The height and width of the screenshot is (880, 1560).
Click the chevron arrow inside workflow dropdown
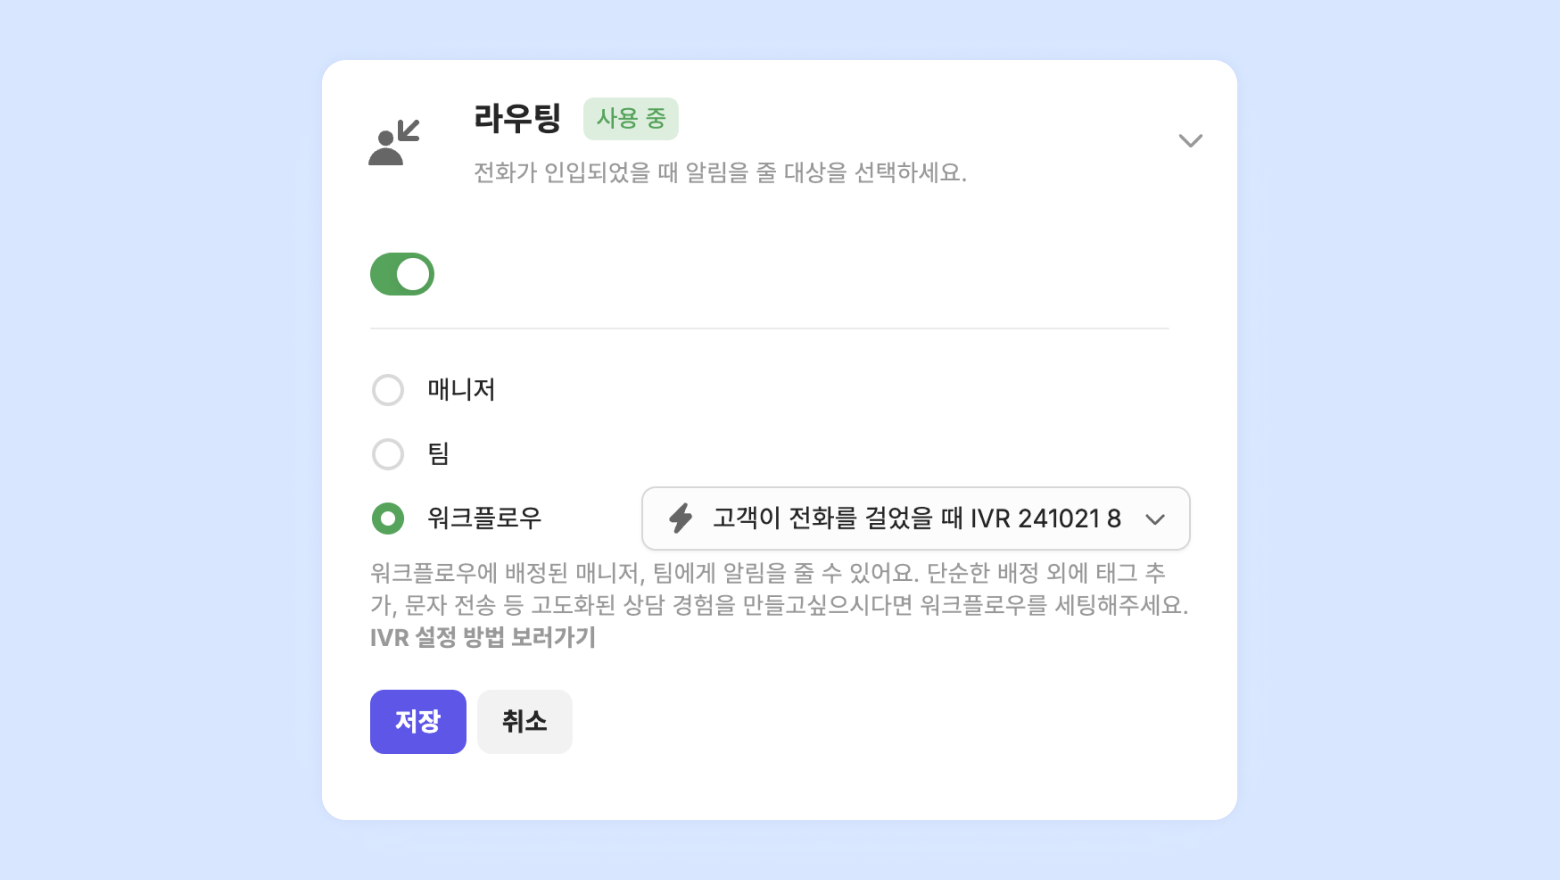click(1155, 519)
